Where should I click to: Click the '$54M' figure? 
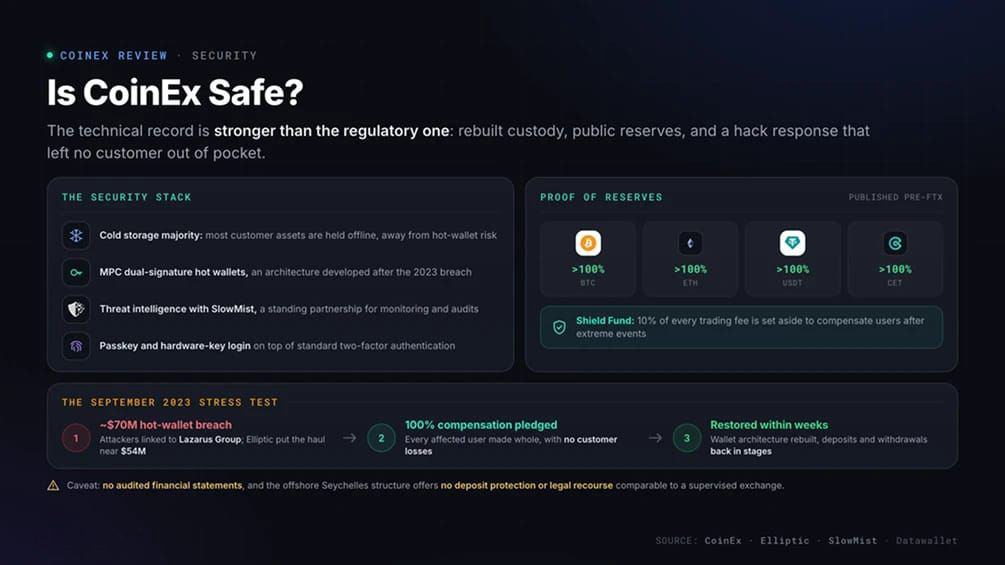(x=133, y=451)
